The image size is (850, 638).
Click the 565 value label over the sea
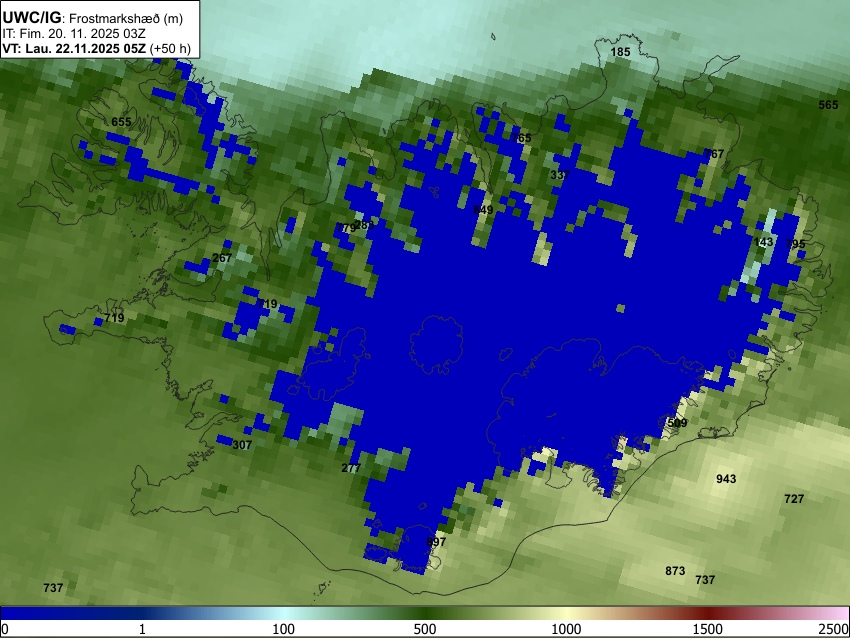coord(828,105)
